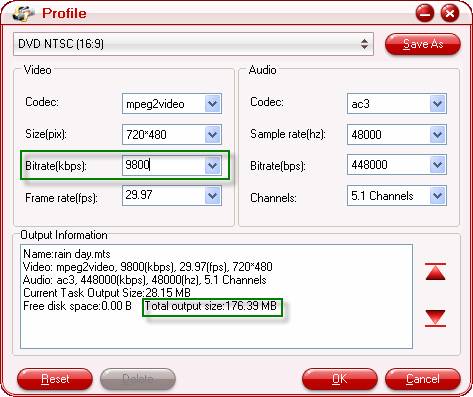Jump to top with red up arrow
473x397 pixels.
435,272
